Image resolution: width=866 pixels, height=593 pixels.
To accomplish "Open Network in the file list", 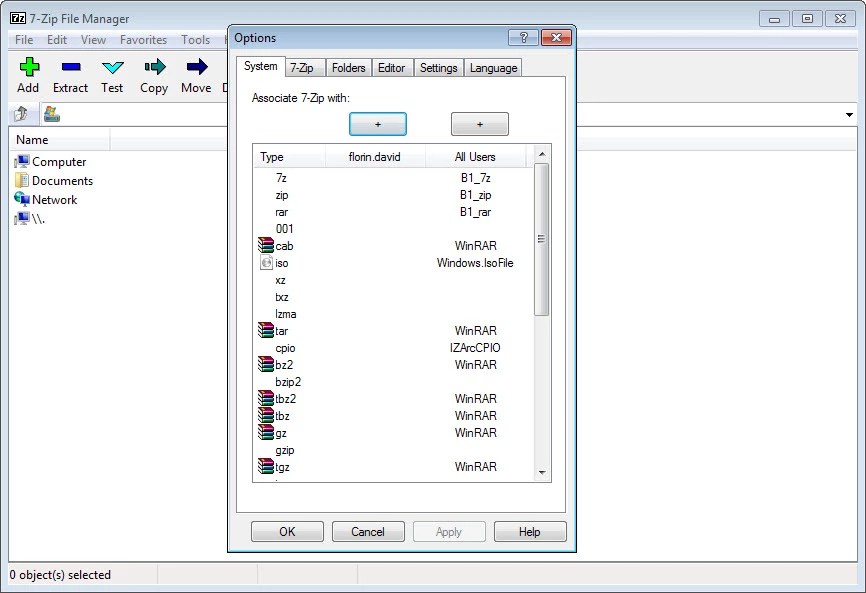I will point(54,200).
